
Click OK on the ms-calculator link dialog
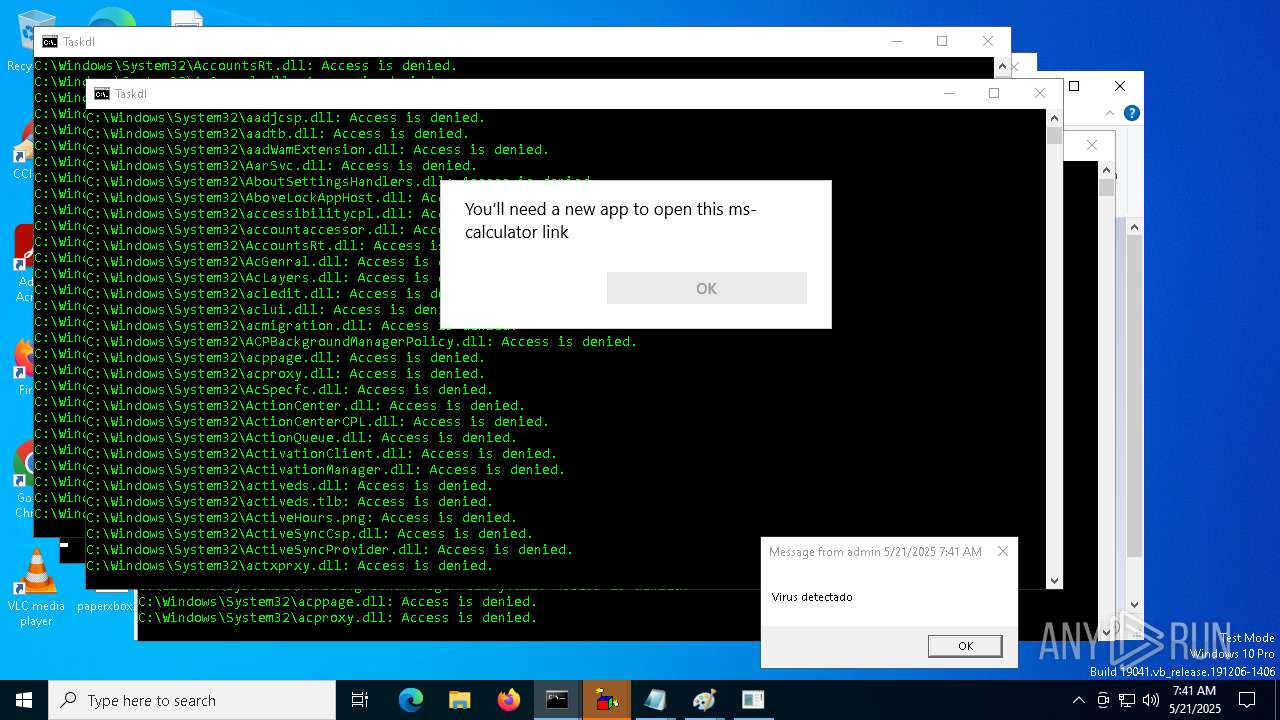706,288
